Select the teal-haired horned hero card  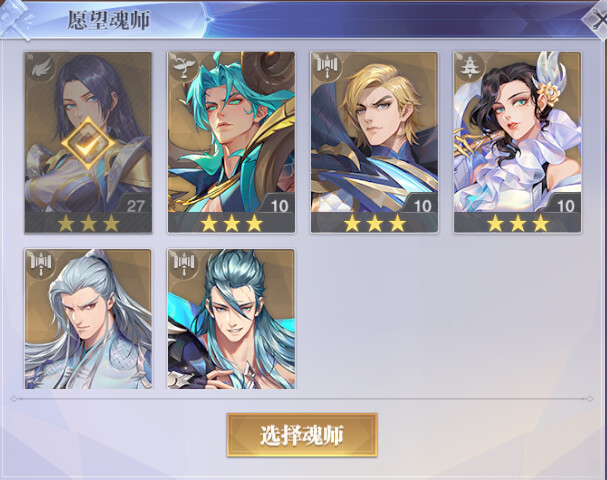pos(231,143)
